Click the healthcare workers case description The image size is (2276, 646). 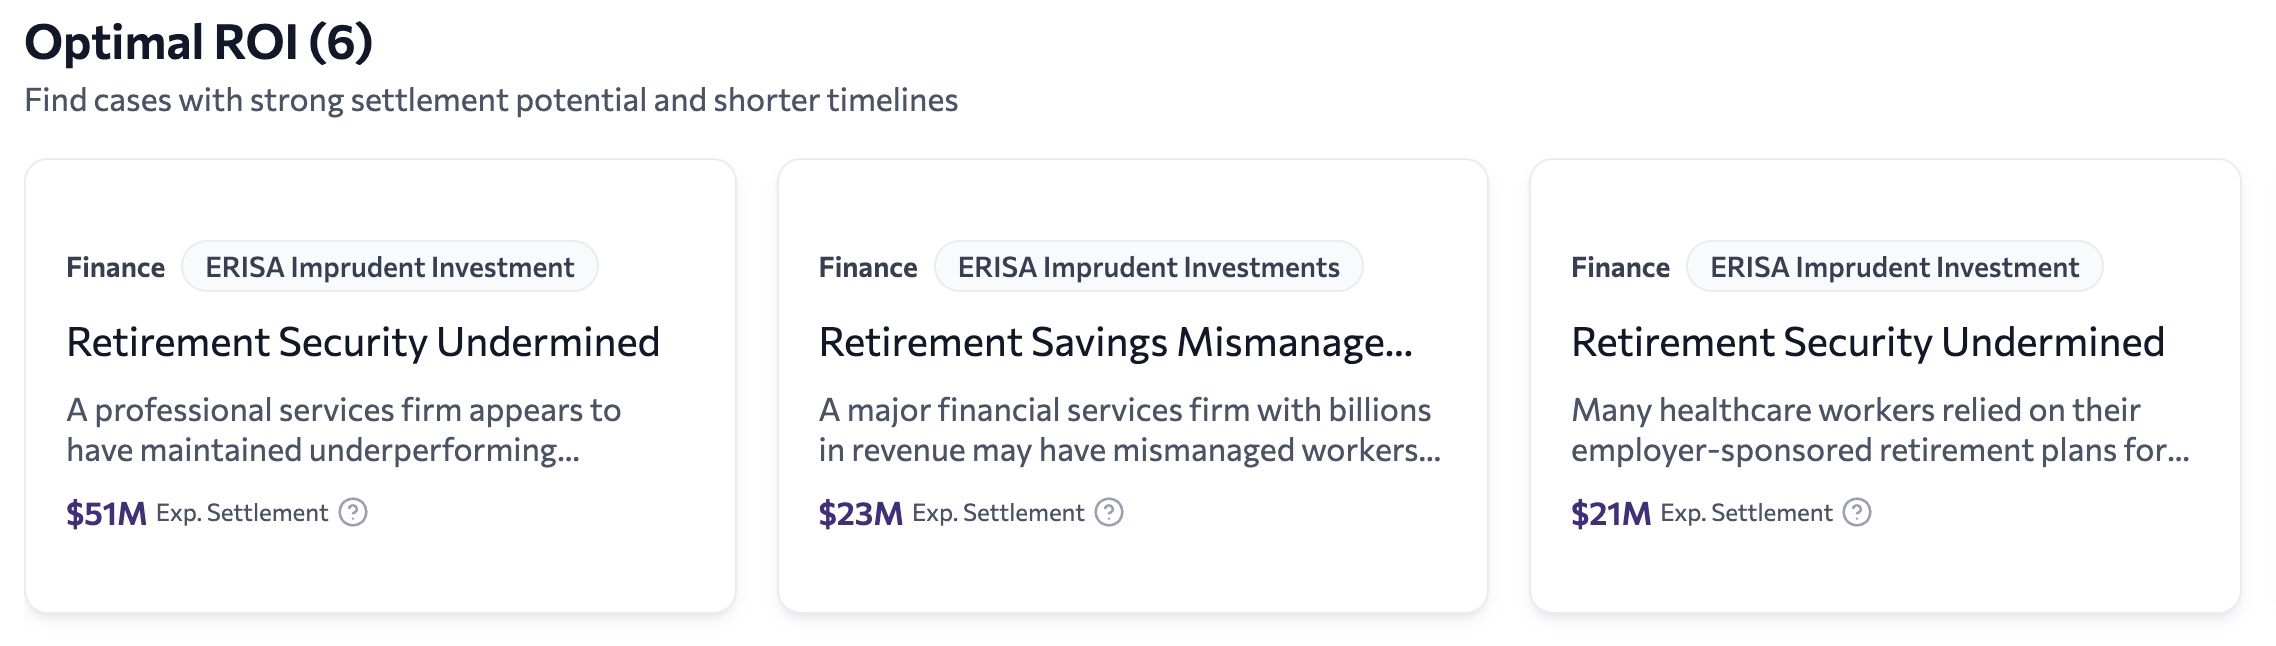click(x=1879, y=430)
